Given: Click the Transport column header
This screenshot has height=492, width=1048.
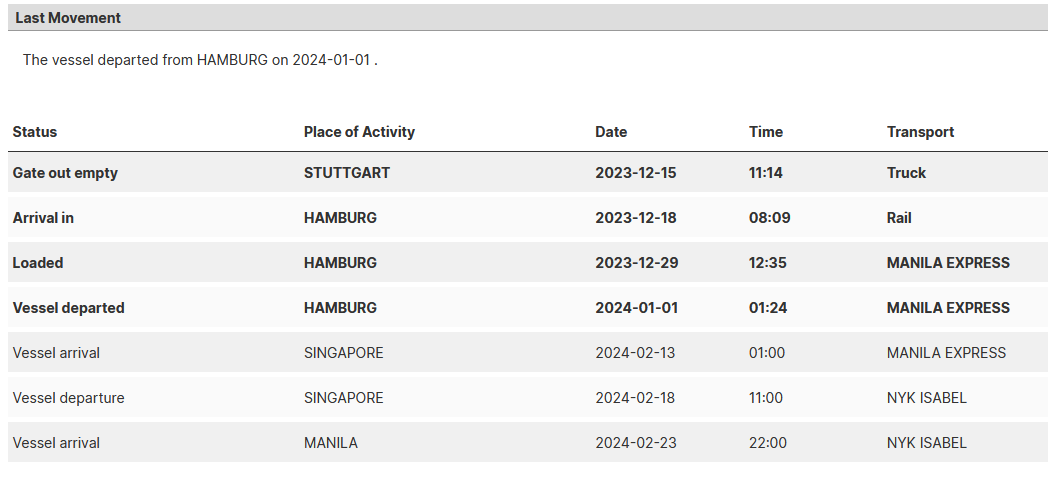Looking at the screenshot, I should 920,132.
